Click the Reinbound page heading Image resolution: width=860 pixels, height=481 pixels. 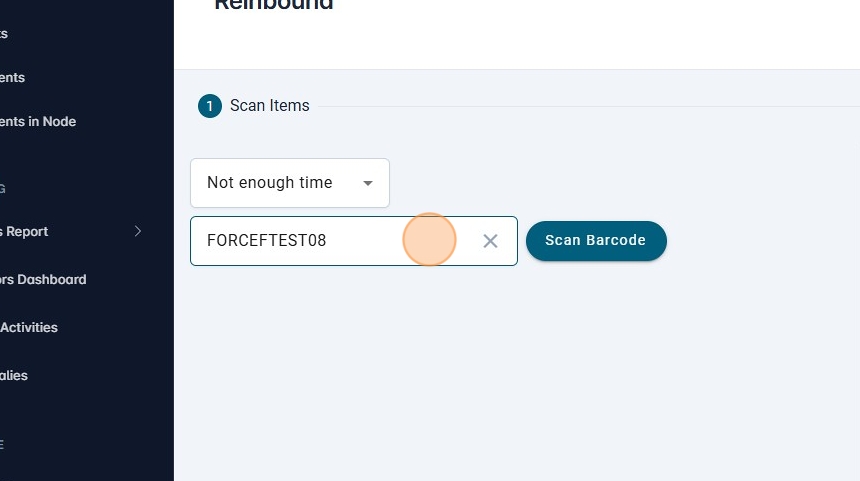pos(273,5)
